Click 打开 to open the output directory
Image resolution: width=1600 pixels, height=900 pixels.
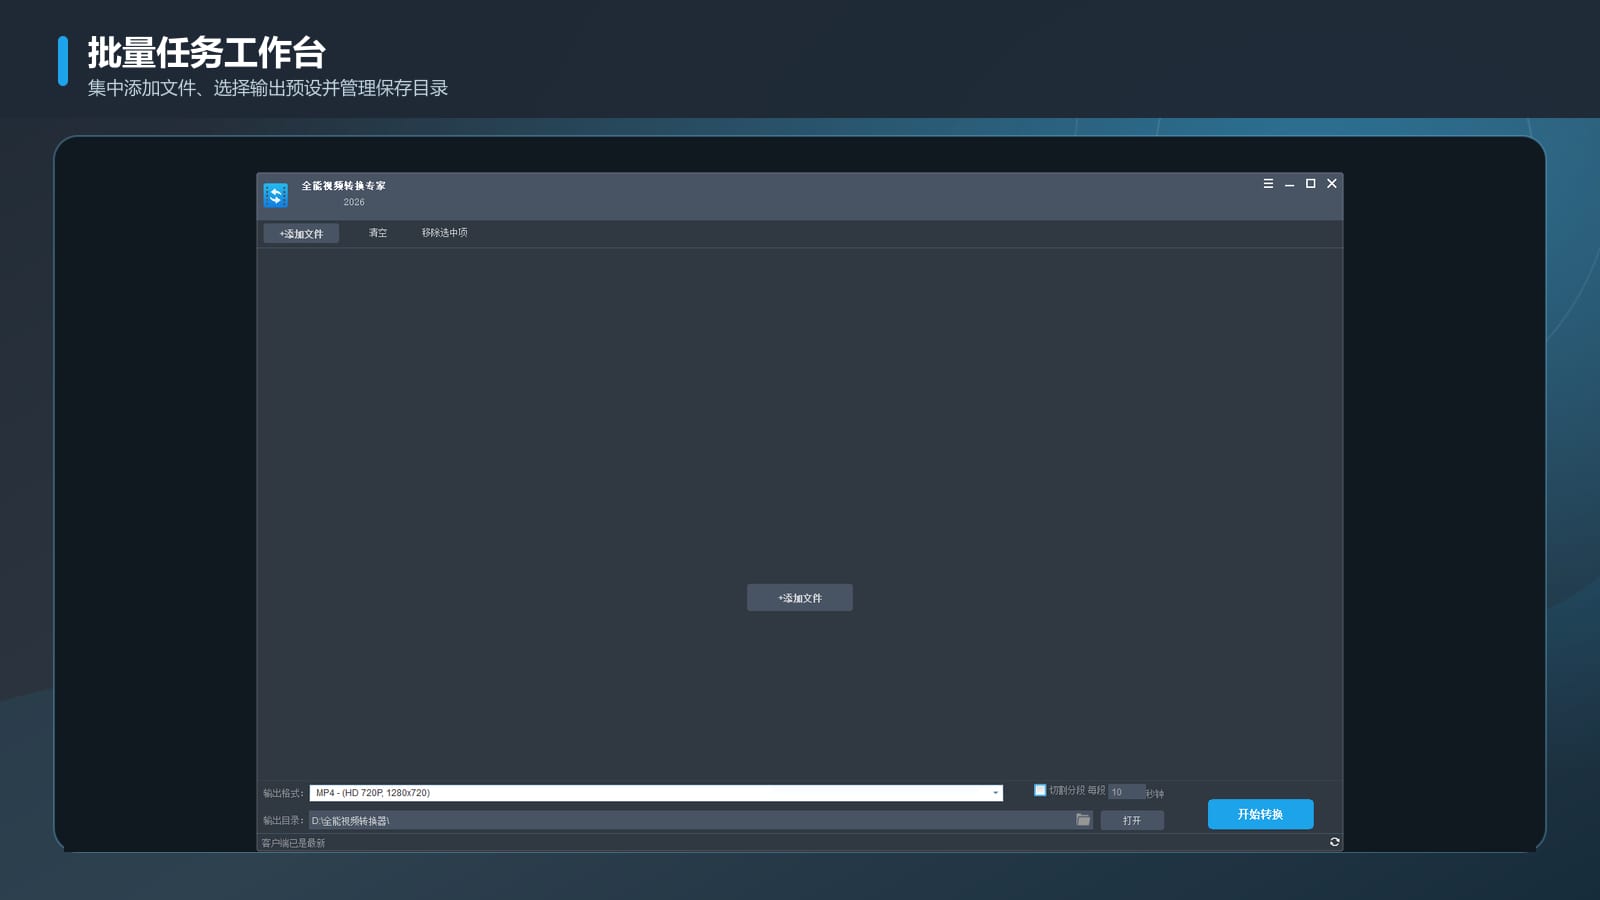(x=1132, y=820)
